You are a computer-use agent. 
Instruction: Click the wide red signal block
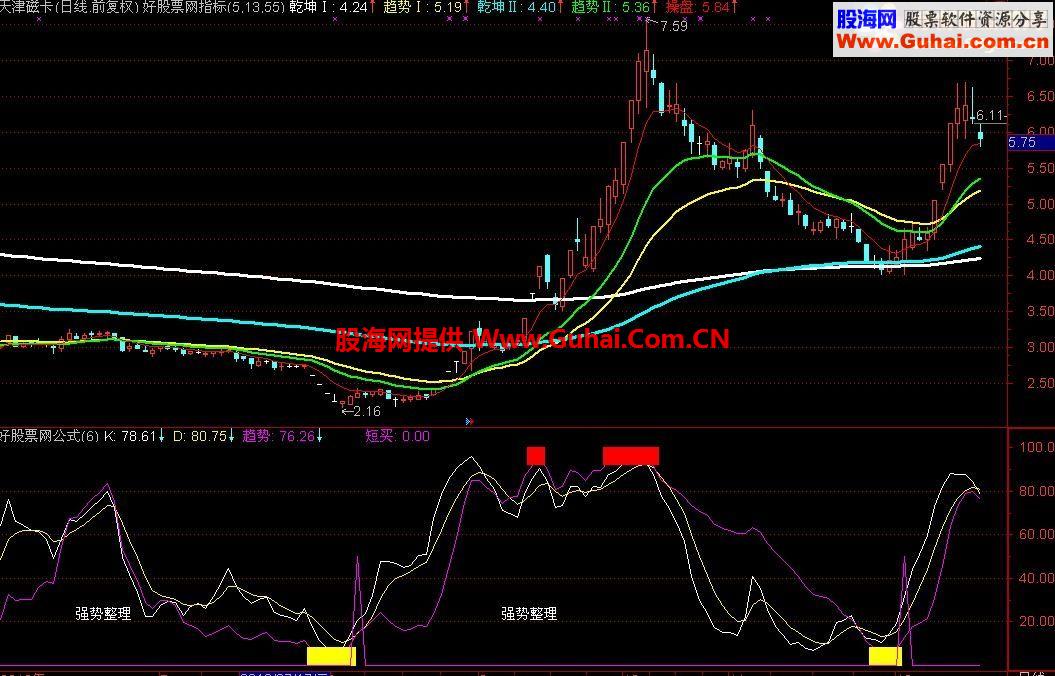(630, 455)
